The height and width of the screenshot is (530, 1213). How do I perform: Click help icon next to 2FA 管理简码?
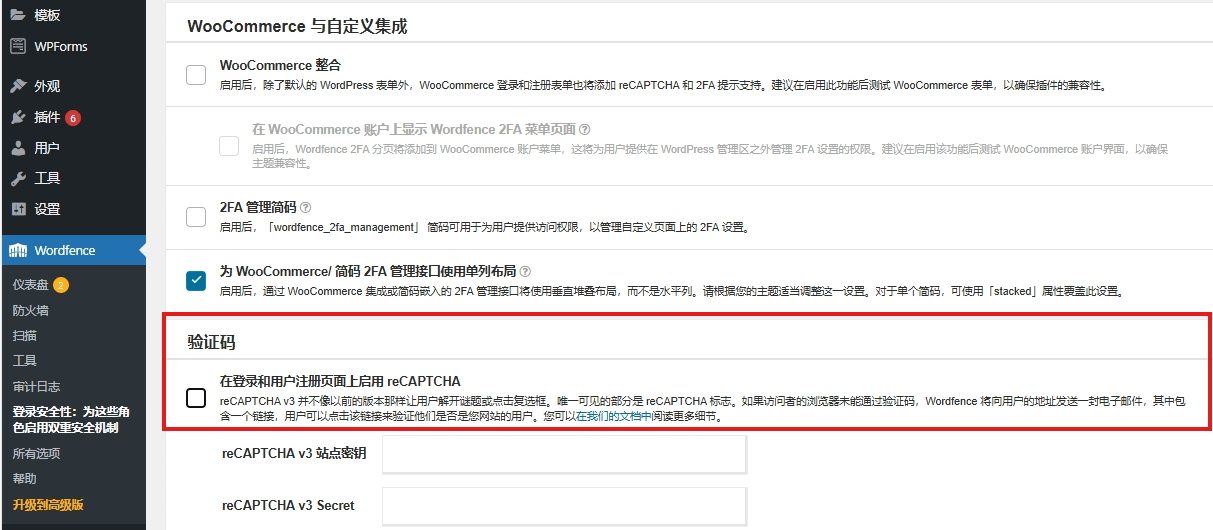tap(305, 208)
